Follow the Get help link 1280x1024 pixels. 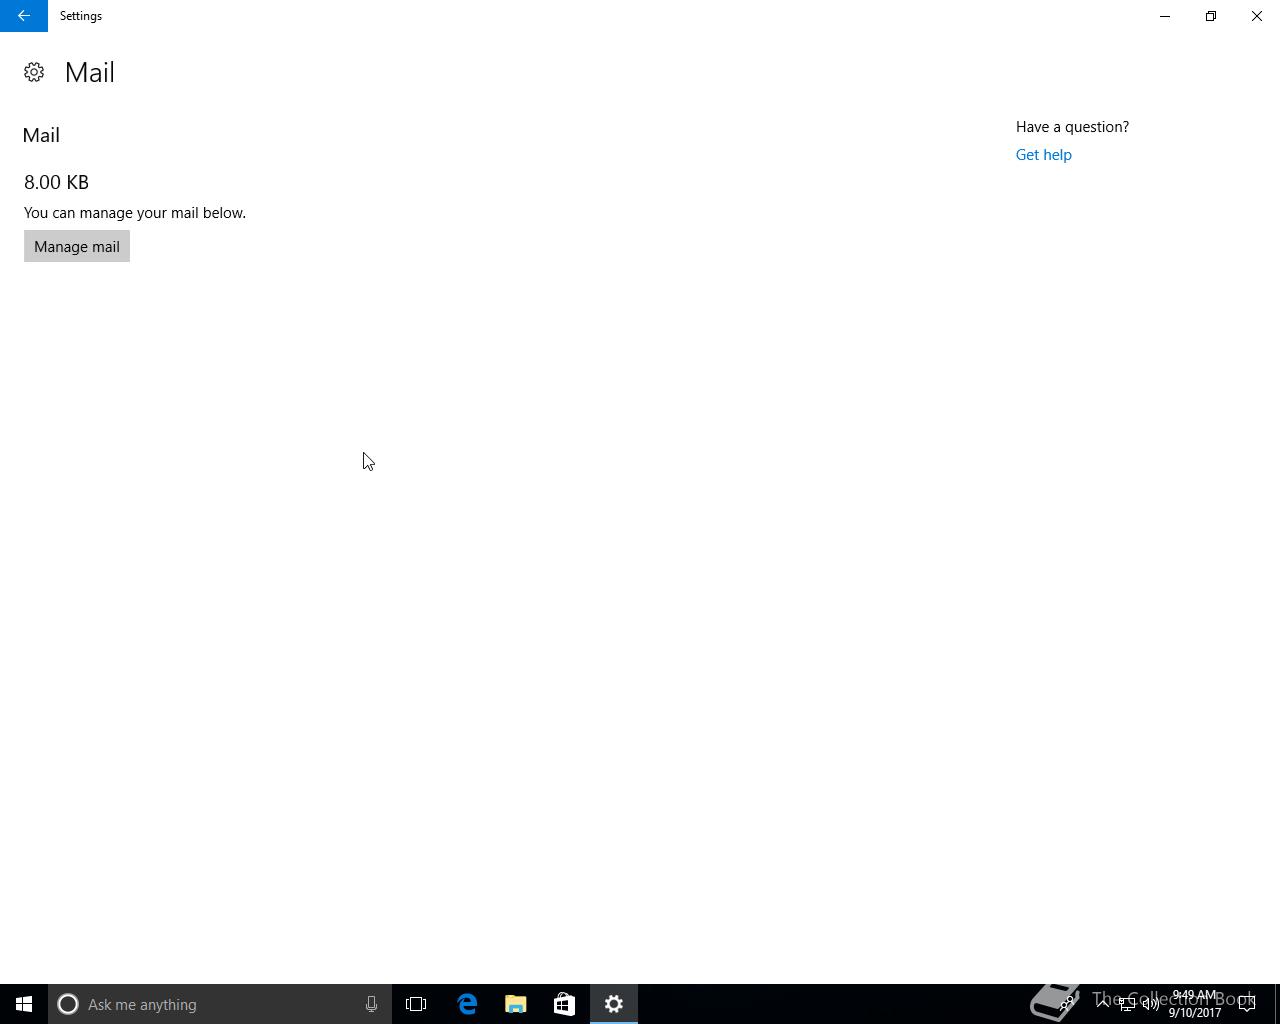pyautogui.click(x=1043, y=155)
